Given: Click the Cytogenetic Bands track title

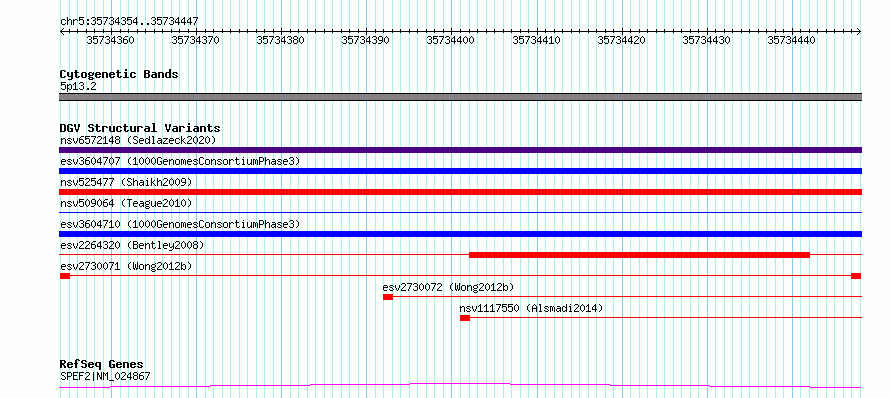Looking at the screenshot, I should tap(119, 74).
